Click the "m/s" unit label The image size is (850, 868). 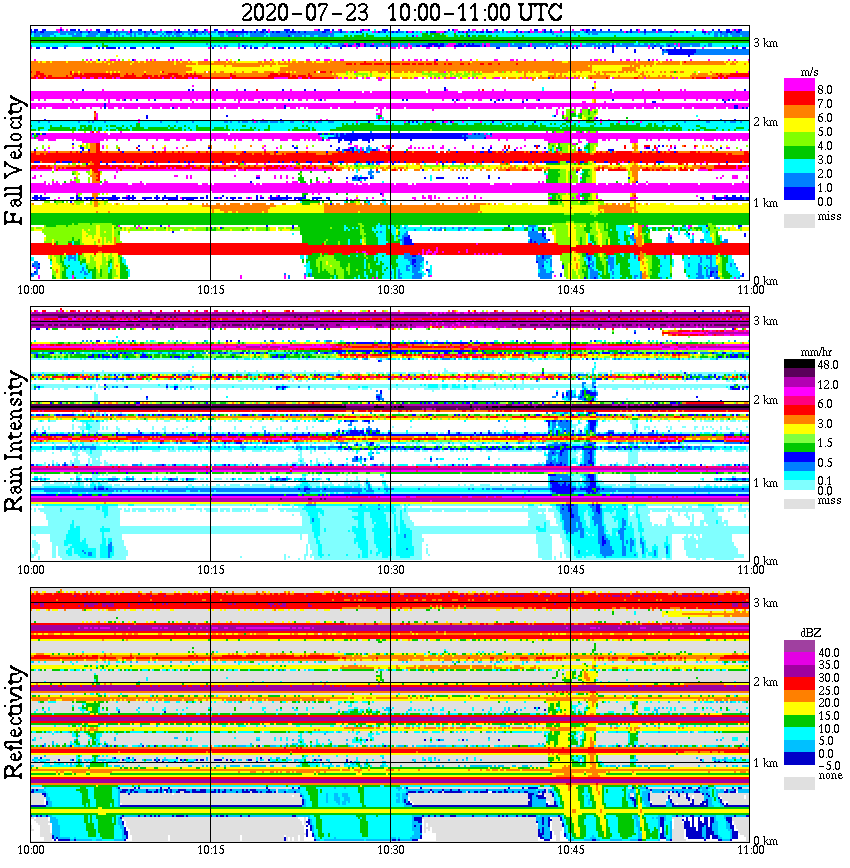coord(810,73)
